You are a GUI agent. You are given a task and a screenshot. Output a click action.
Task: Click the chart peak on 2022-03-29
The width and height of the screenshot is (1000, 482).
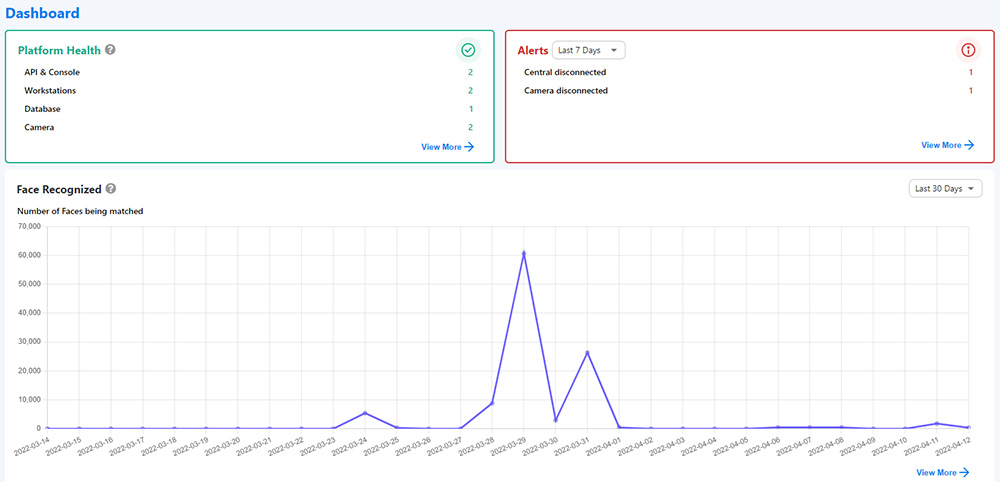tap(524, 253)
